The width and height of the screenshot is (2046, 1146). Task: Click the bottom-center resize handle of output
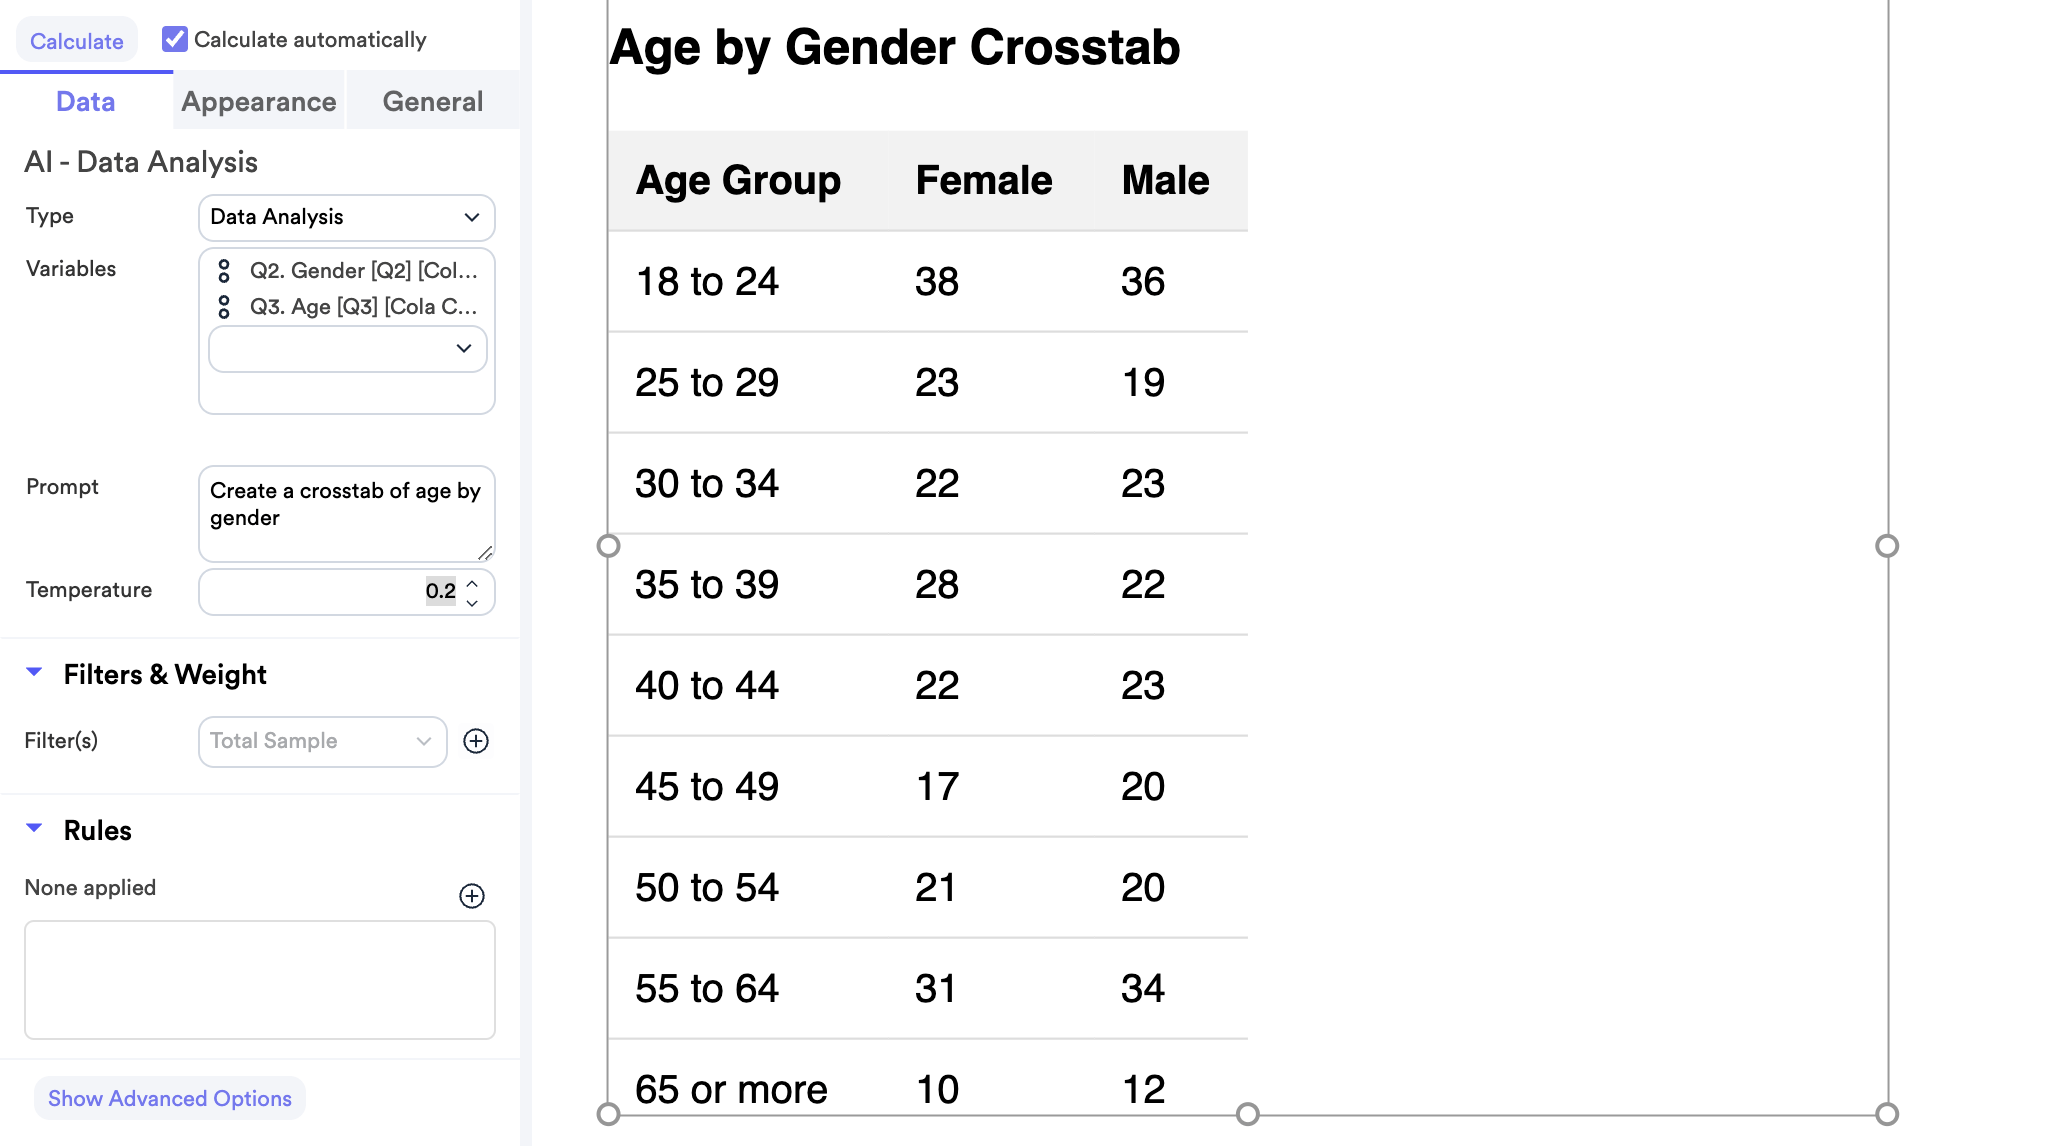click(1247, 1114)
